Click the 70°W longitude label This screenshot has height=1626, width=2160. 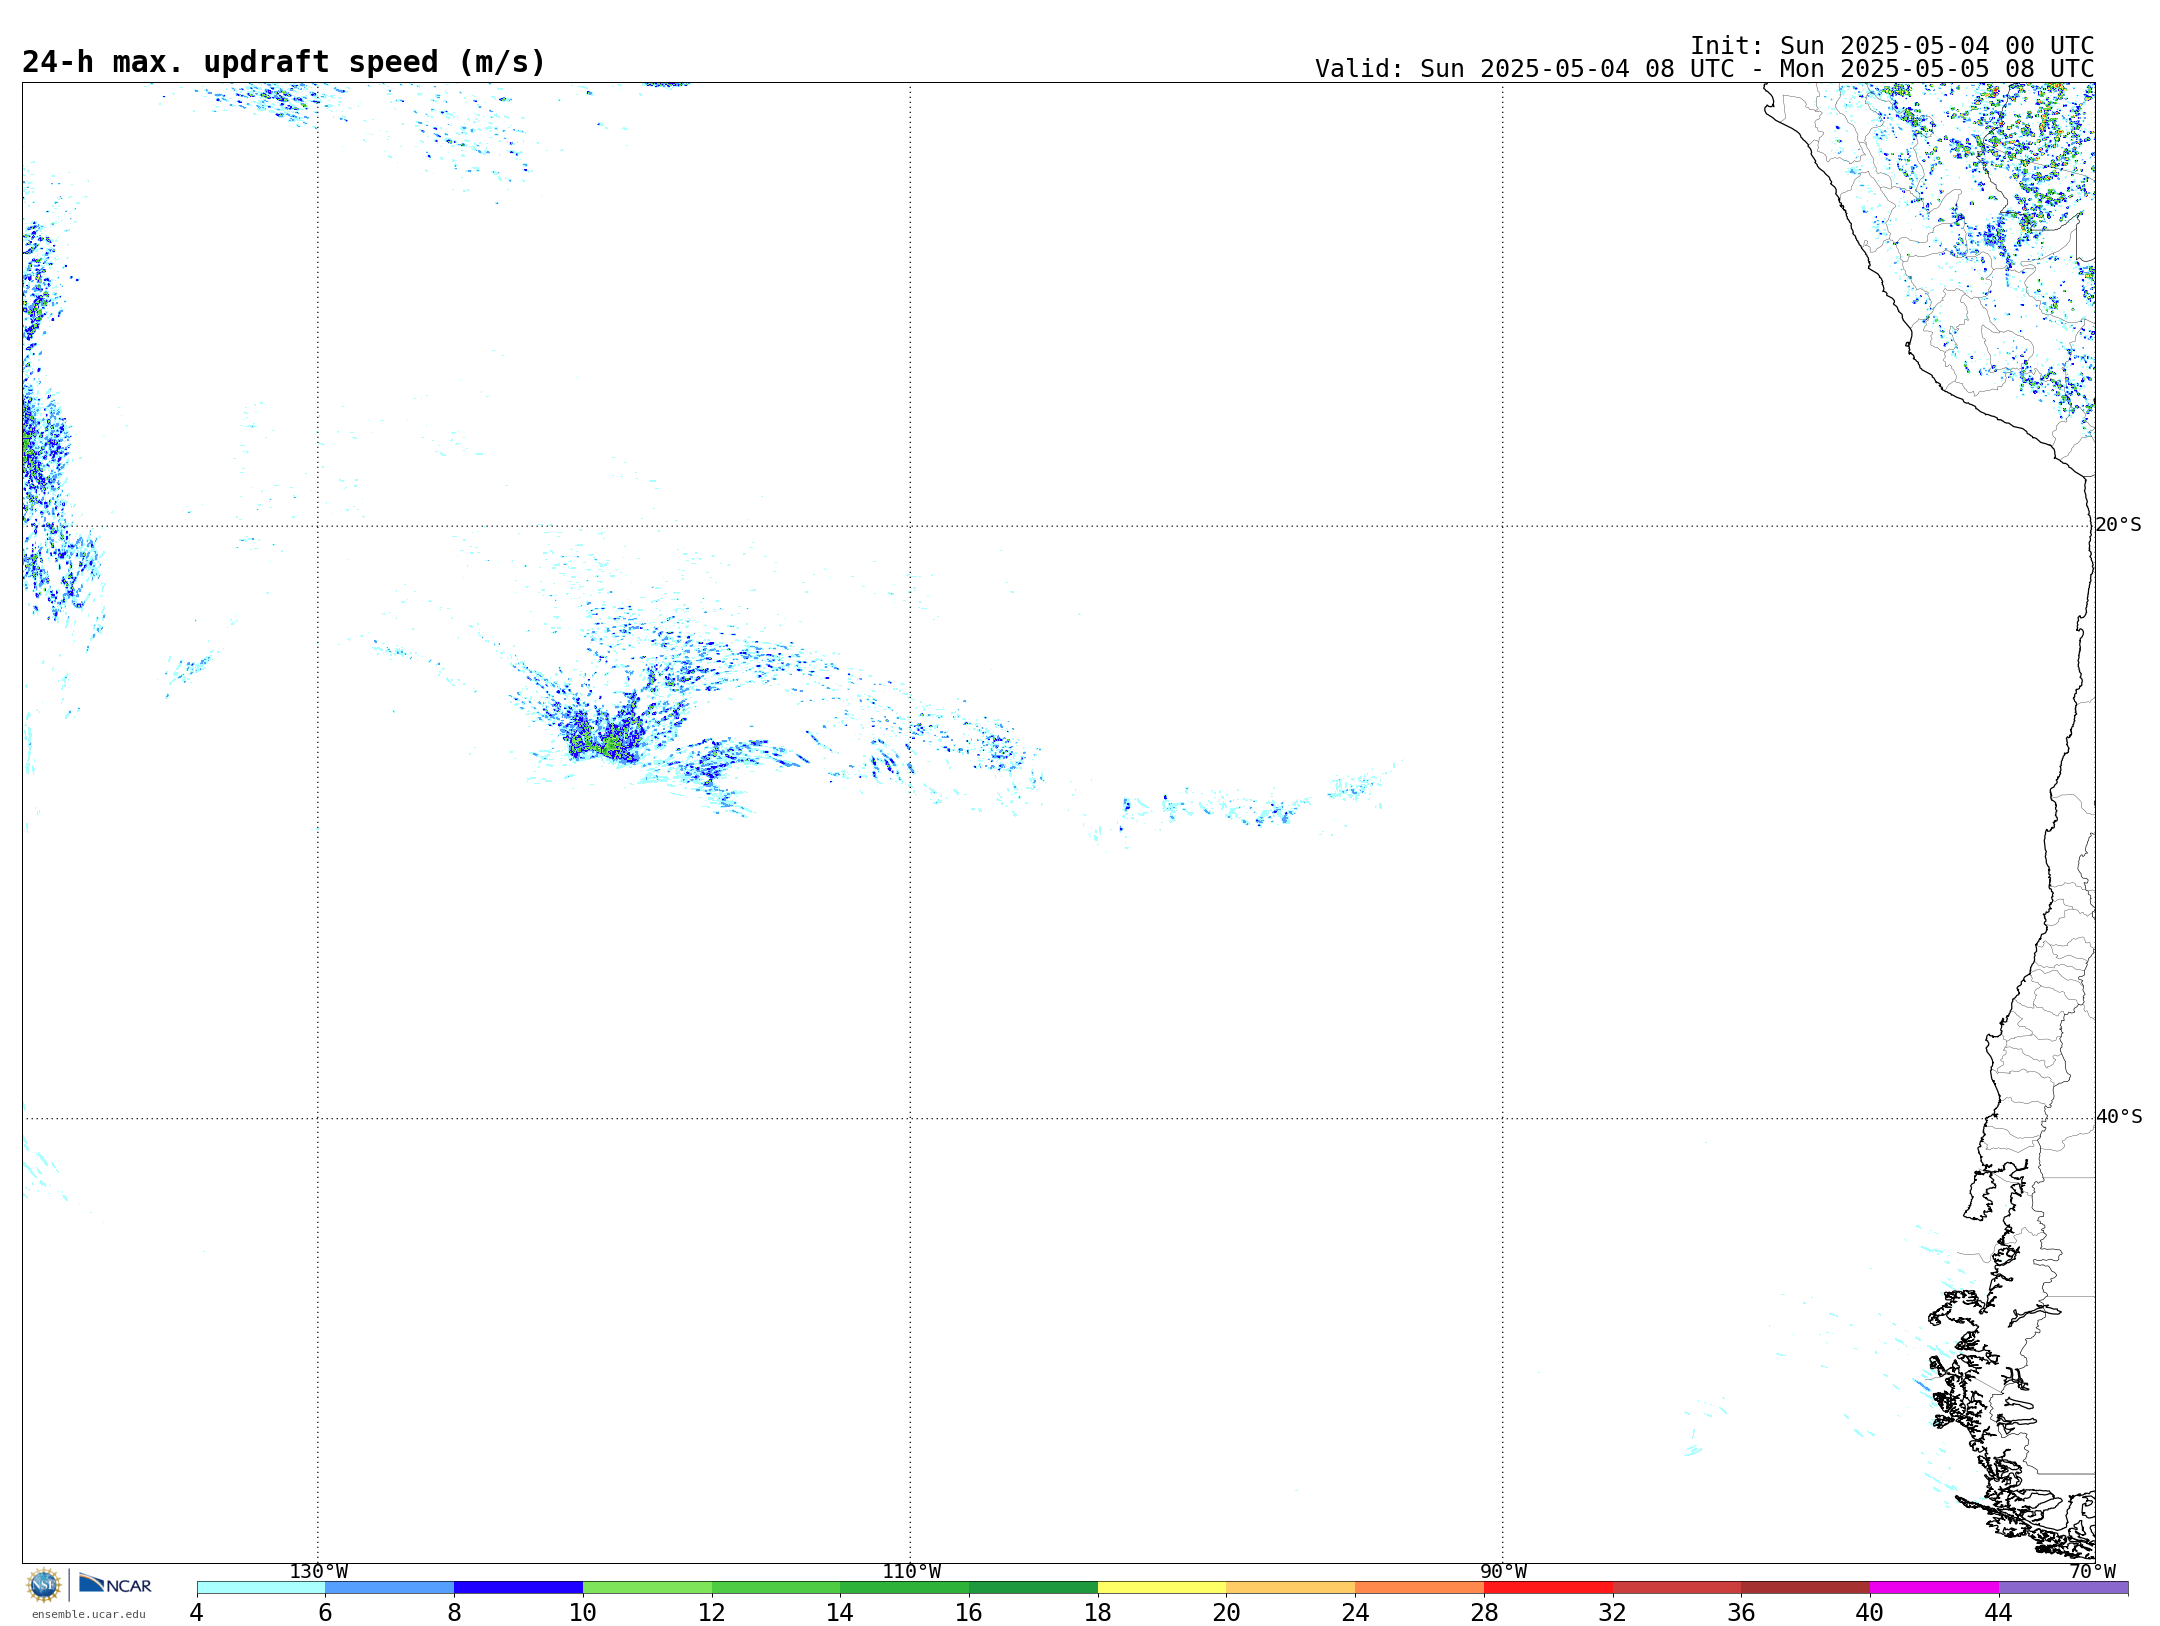(2092, 1572)
